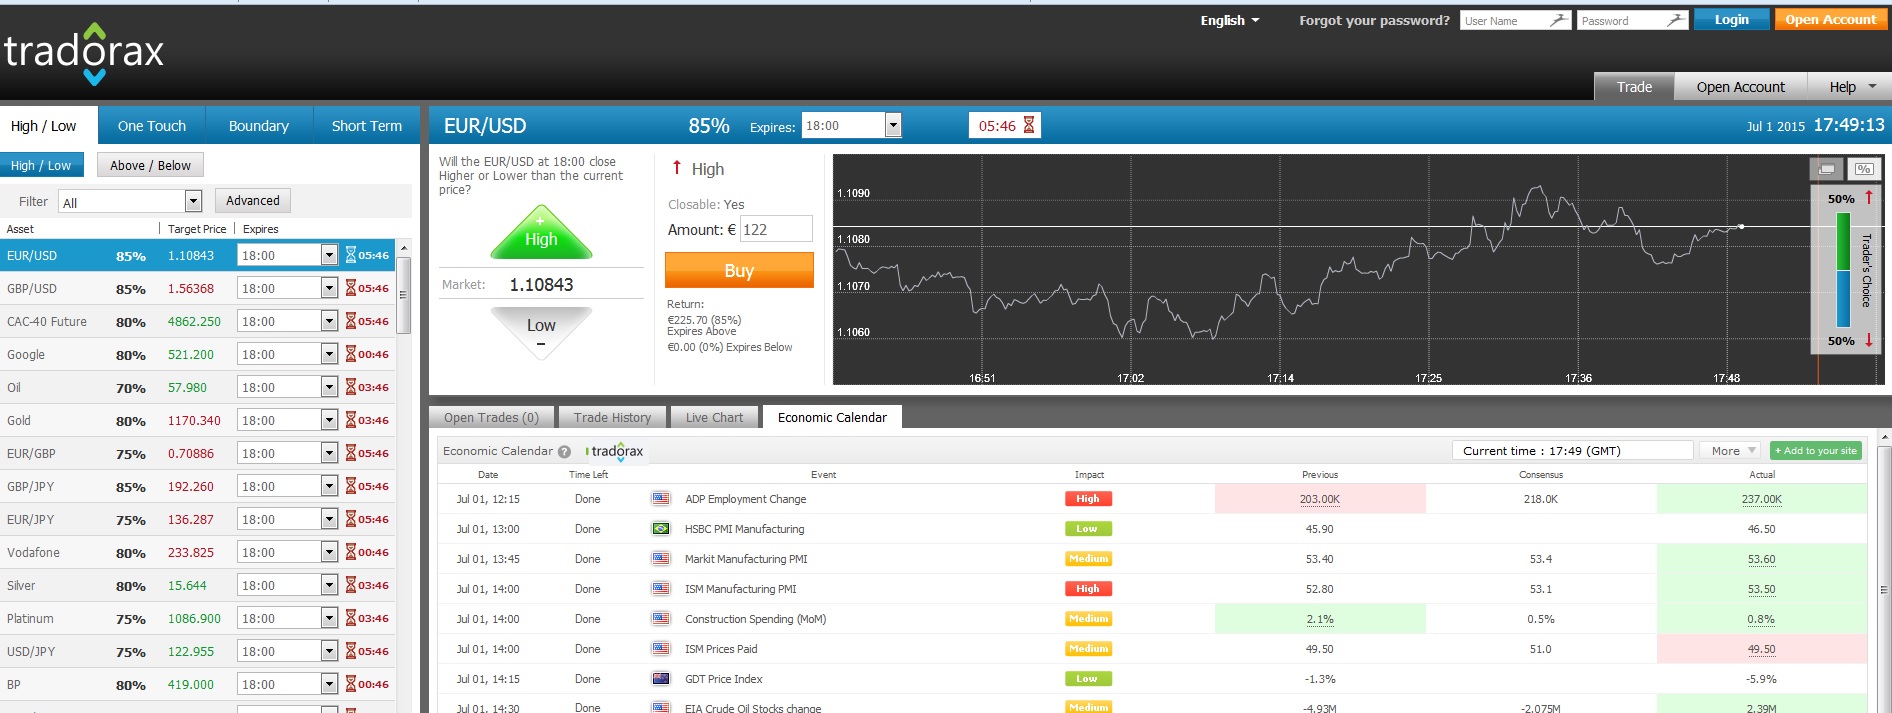Click the green High arrow button

(x=541, y=233)
